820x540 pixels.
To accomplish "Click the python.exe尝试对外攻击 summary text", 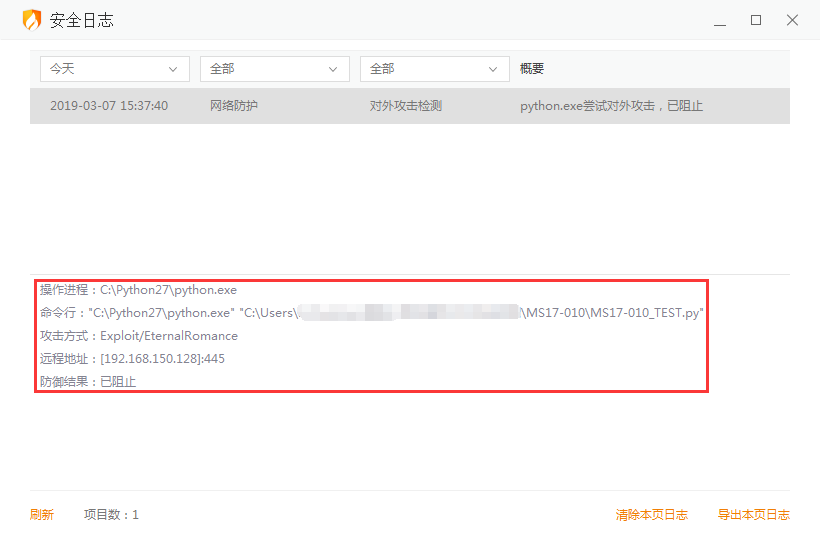I will [x=611, y=106].
